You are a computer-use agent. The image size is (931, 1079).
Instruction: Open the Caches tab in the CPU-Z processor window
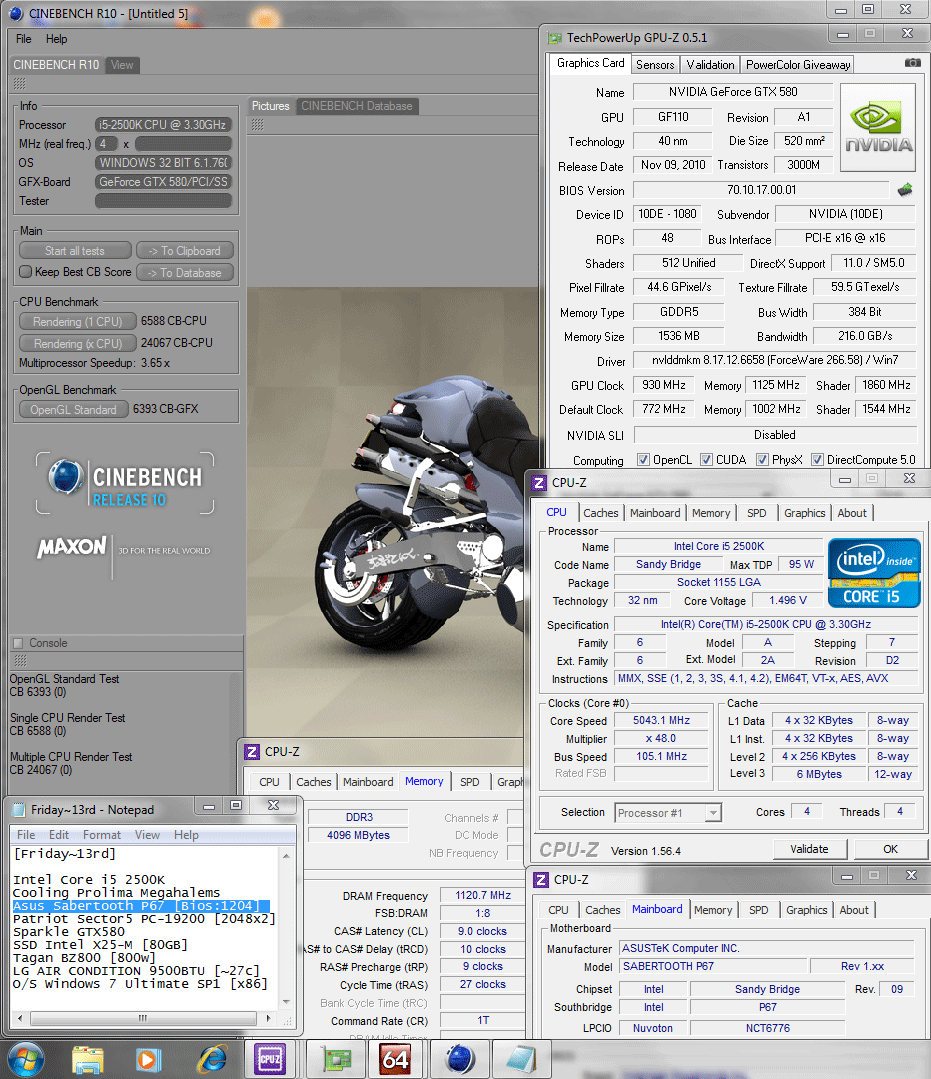[x=601, y=513]
